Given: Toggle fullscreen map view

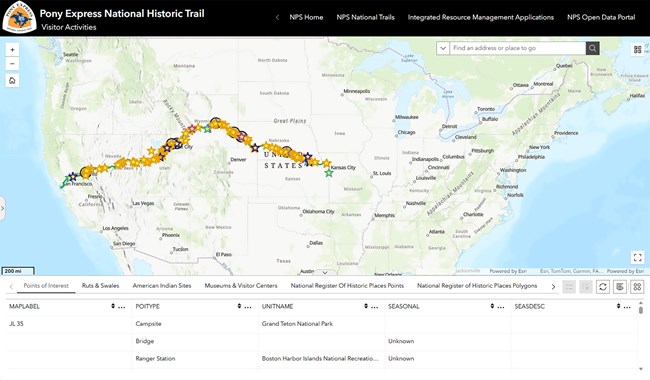Looking at the screenshot, I should 638,257.
